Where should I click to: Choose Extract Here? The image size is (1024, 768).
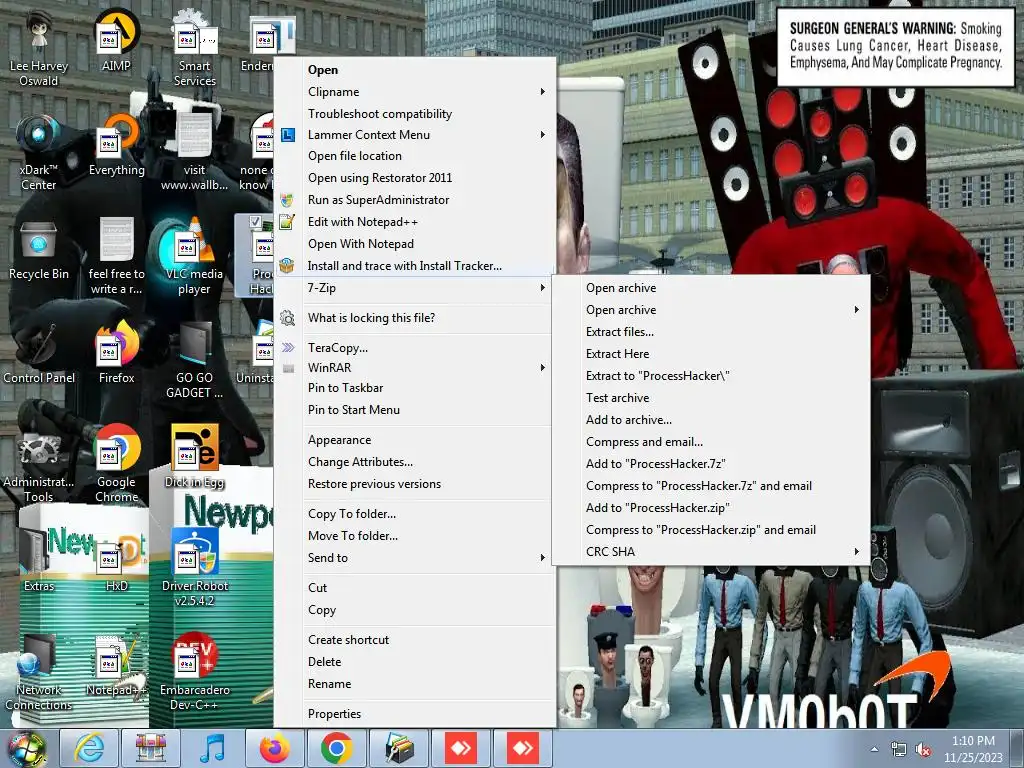tap(711, 354)
